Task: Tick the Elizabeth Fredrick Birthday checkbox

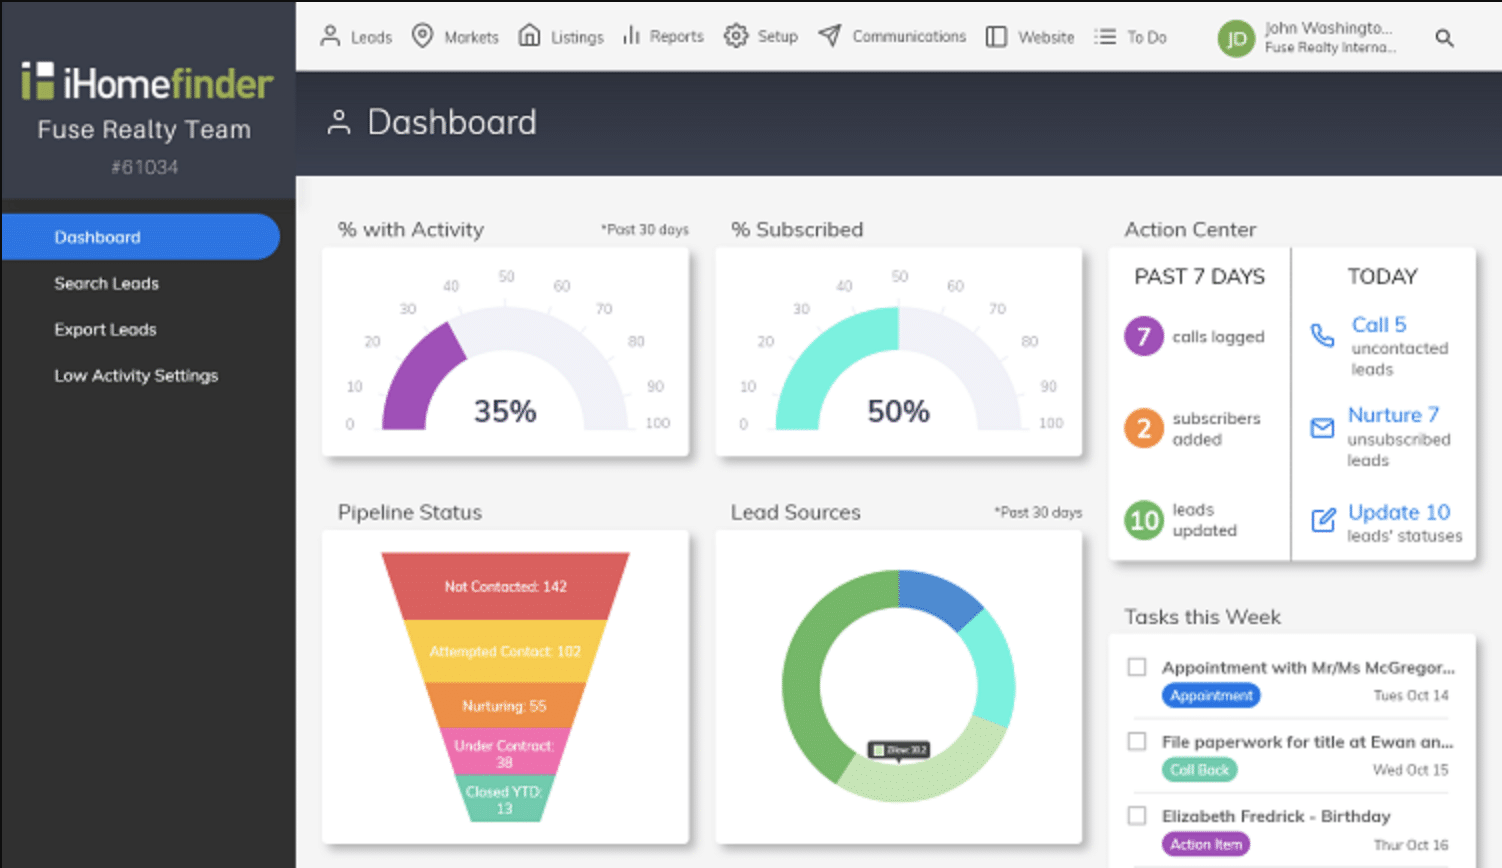Action: tap(1137, 815)
